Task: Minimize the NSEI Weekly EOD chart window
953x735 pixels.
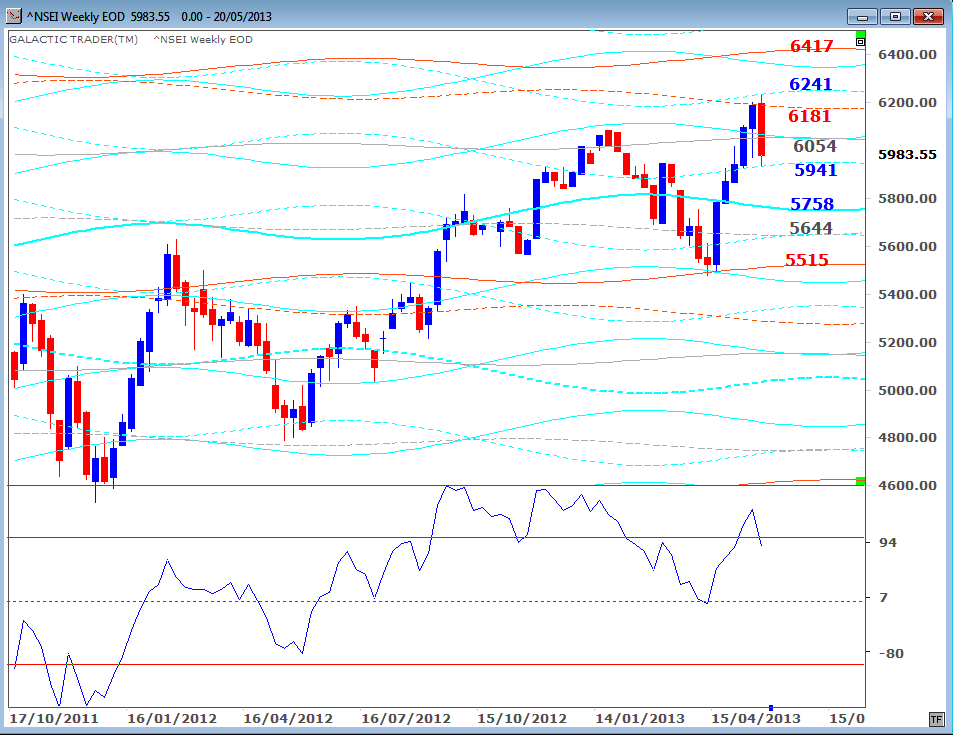Action: (862, 16)
